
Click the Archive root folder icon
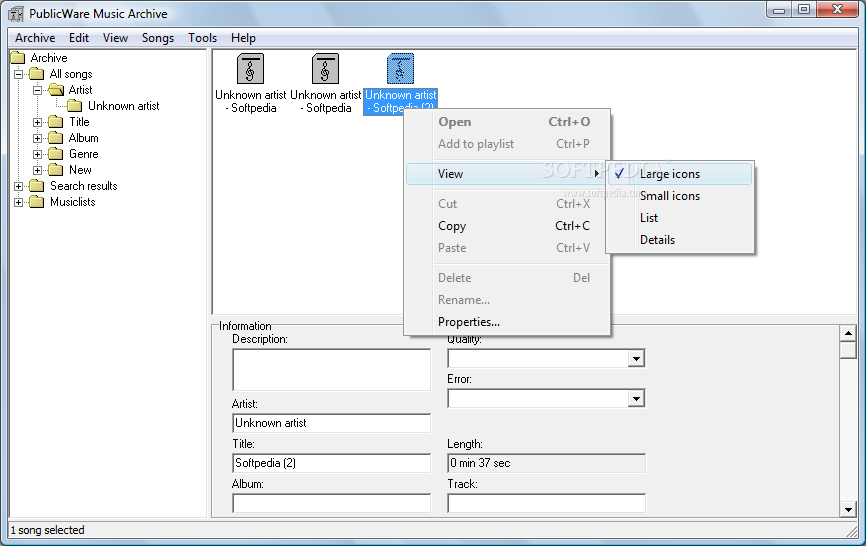pyautogui.click(x=18, y=58)
